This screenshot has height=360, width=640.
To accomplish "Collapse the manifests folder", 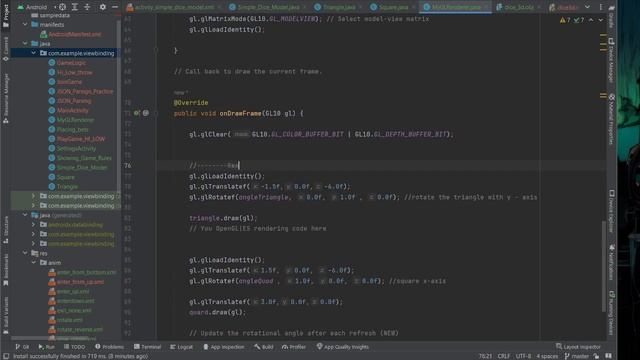I will (x=25, y=24).
